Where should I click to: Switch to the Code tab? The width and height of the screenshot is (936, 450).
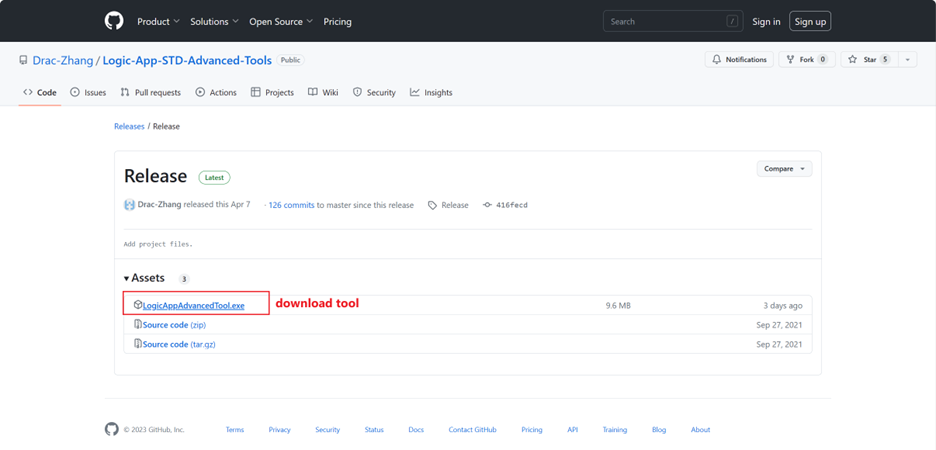(40, 93)
